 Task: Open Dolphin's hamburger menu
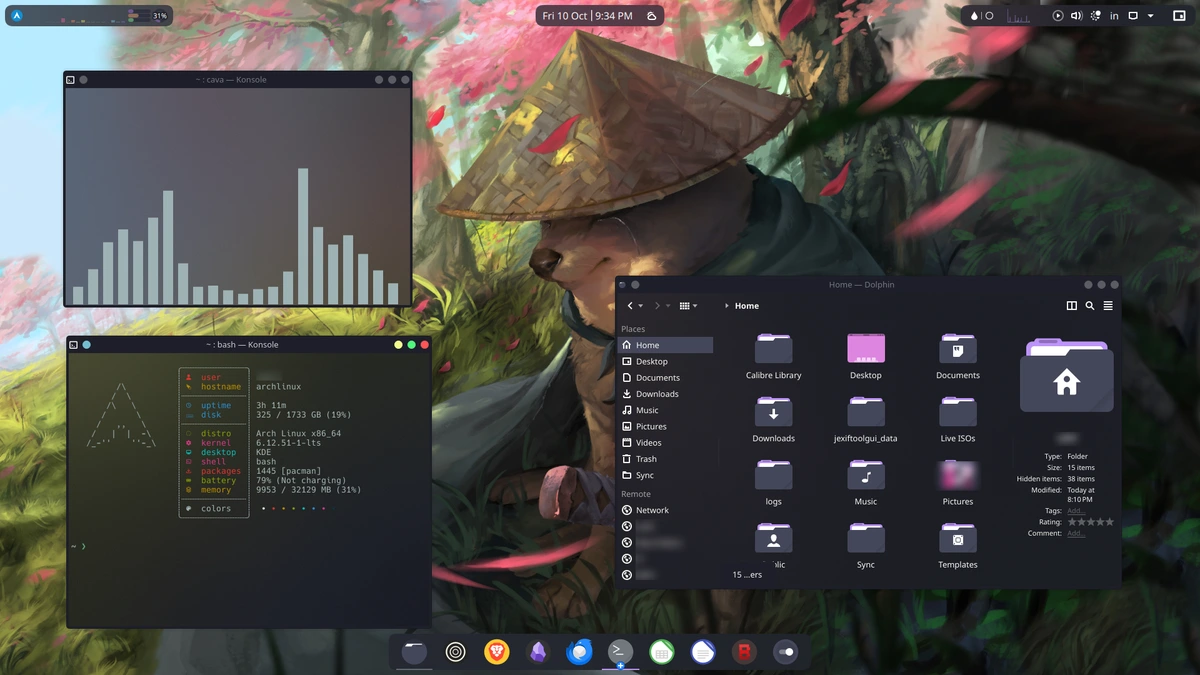tap(1107, 306)
